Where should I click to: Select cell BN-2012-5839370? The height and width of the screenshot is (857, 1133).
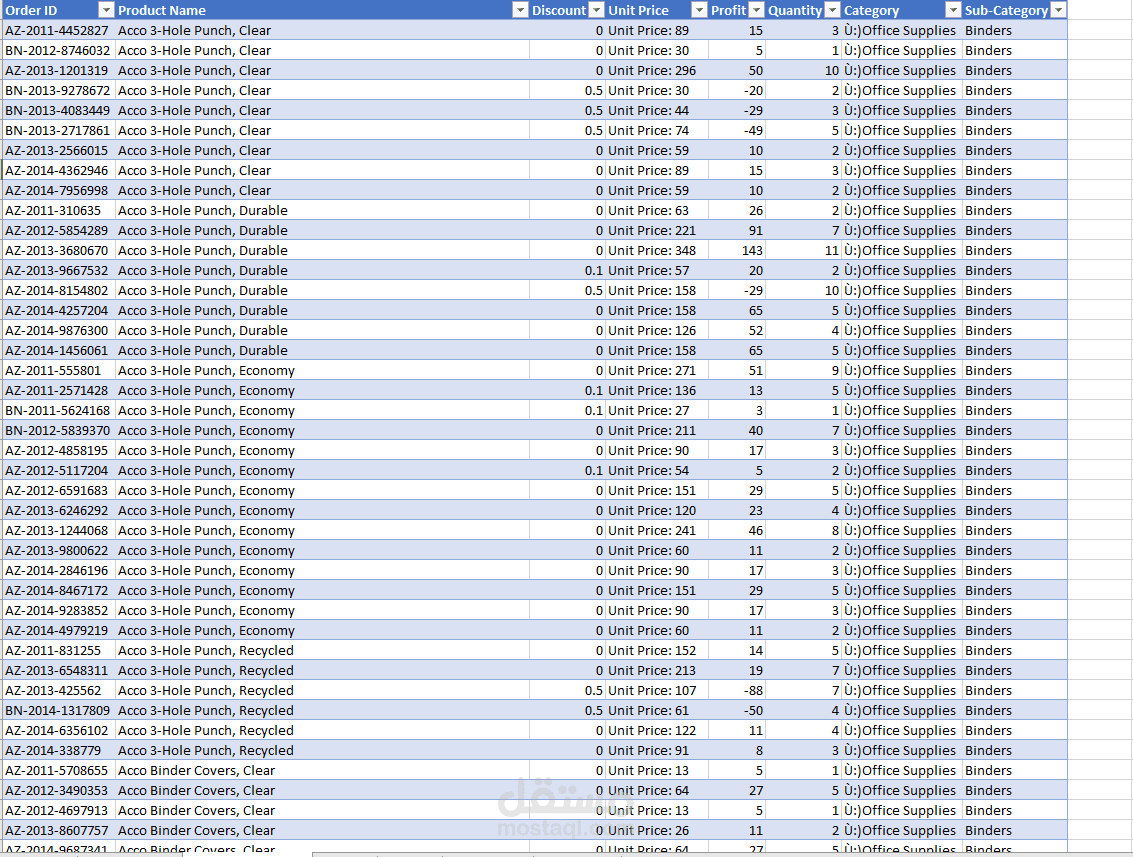pos(59,431)
